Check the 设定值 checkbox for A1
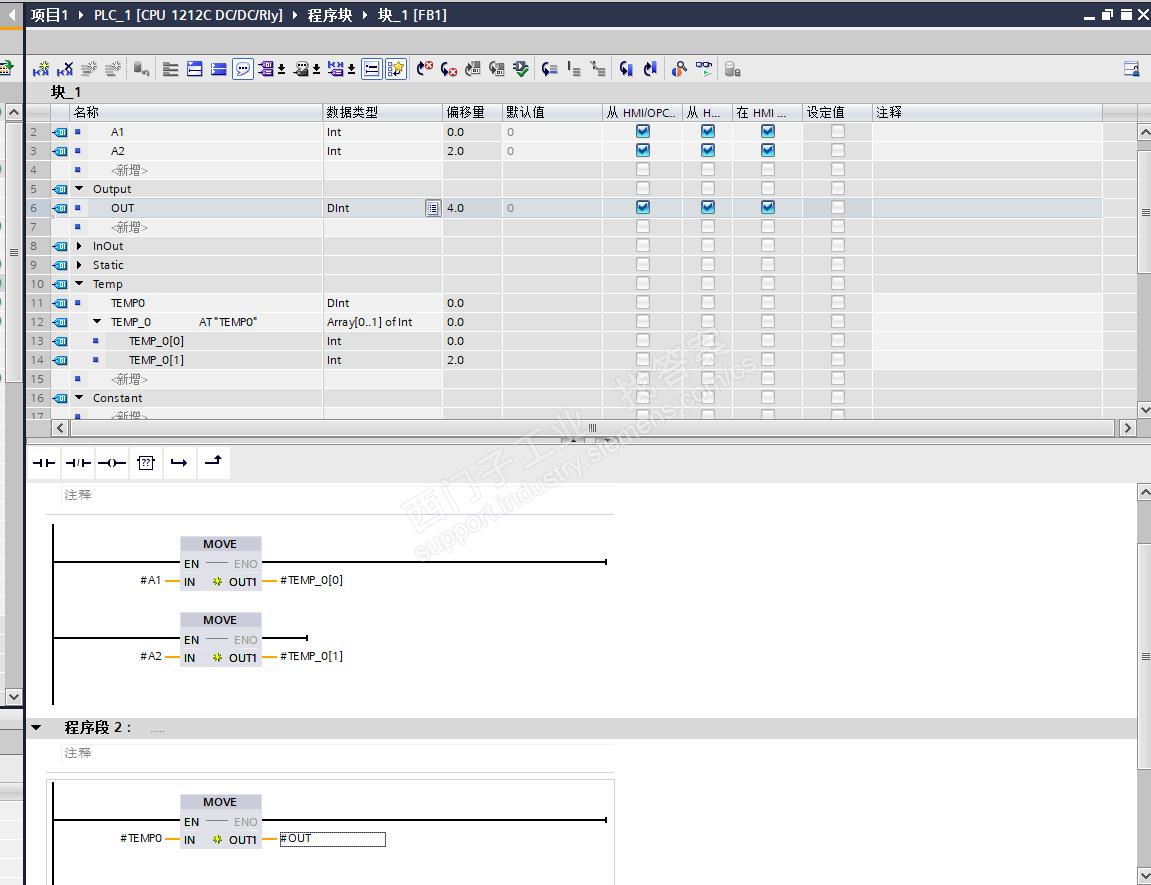The image size is (1151, 885). click(838, 131)
